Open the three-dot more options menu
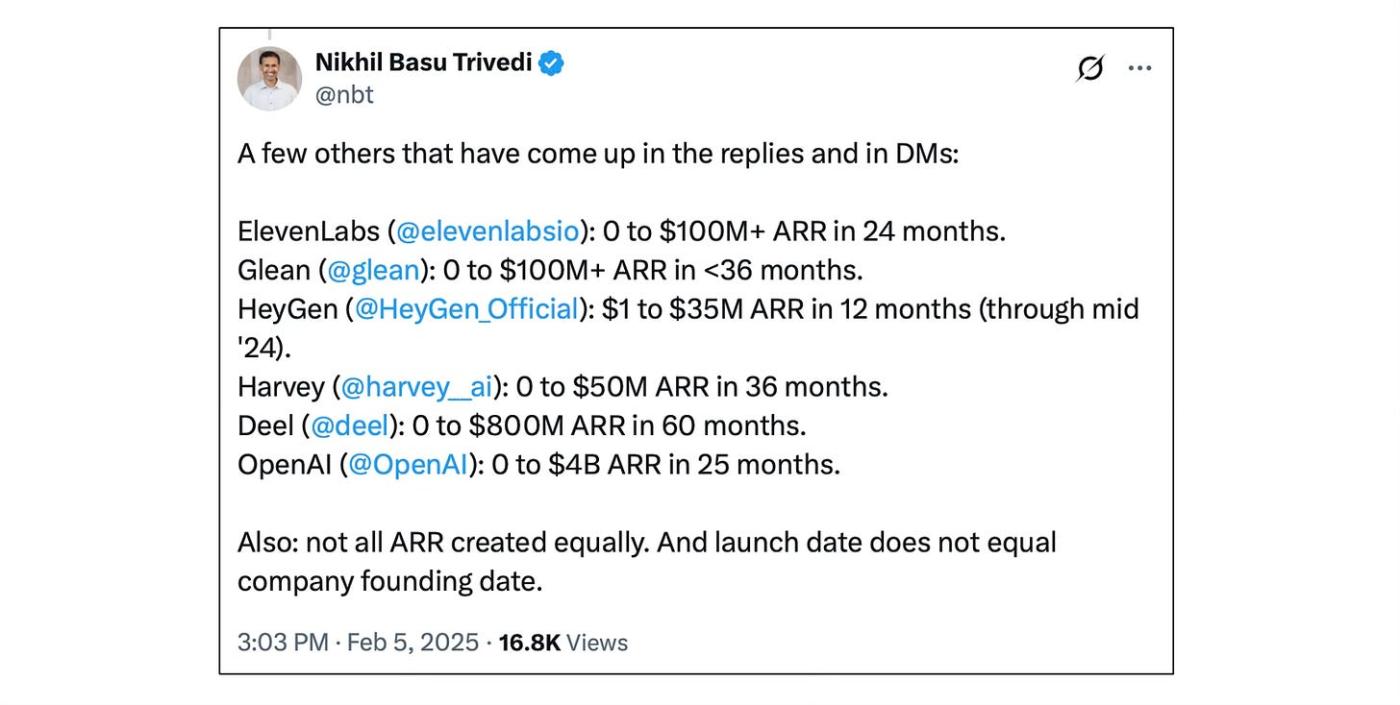The image size is (1400, 705). (1140, 68)
